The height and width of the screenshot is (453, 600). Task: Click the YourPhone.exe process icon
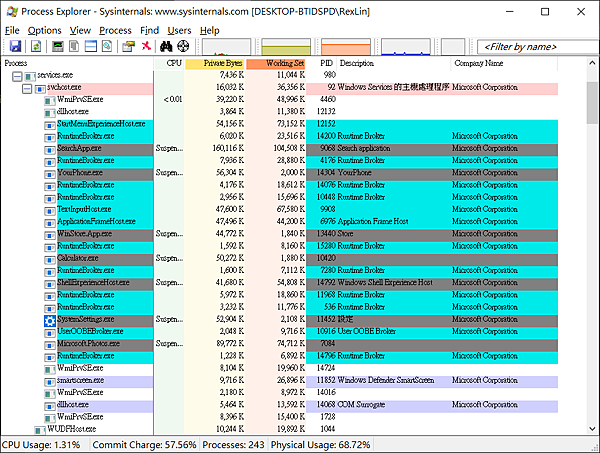[50, 174]
